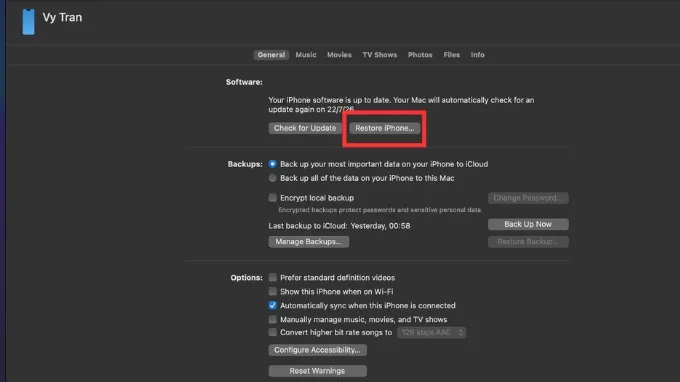Click Back Up Now
This screenshot has width=680, height=382.
coord(528,224)
